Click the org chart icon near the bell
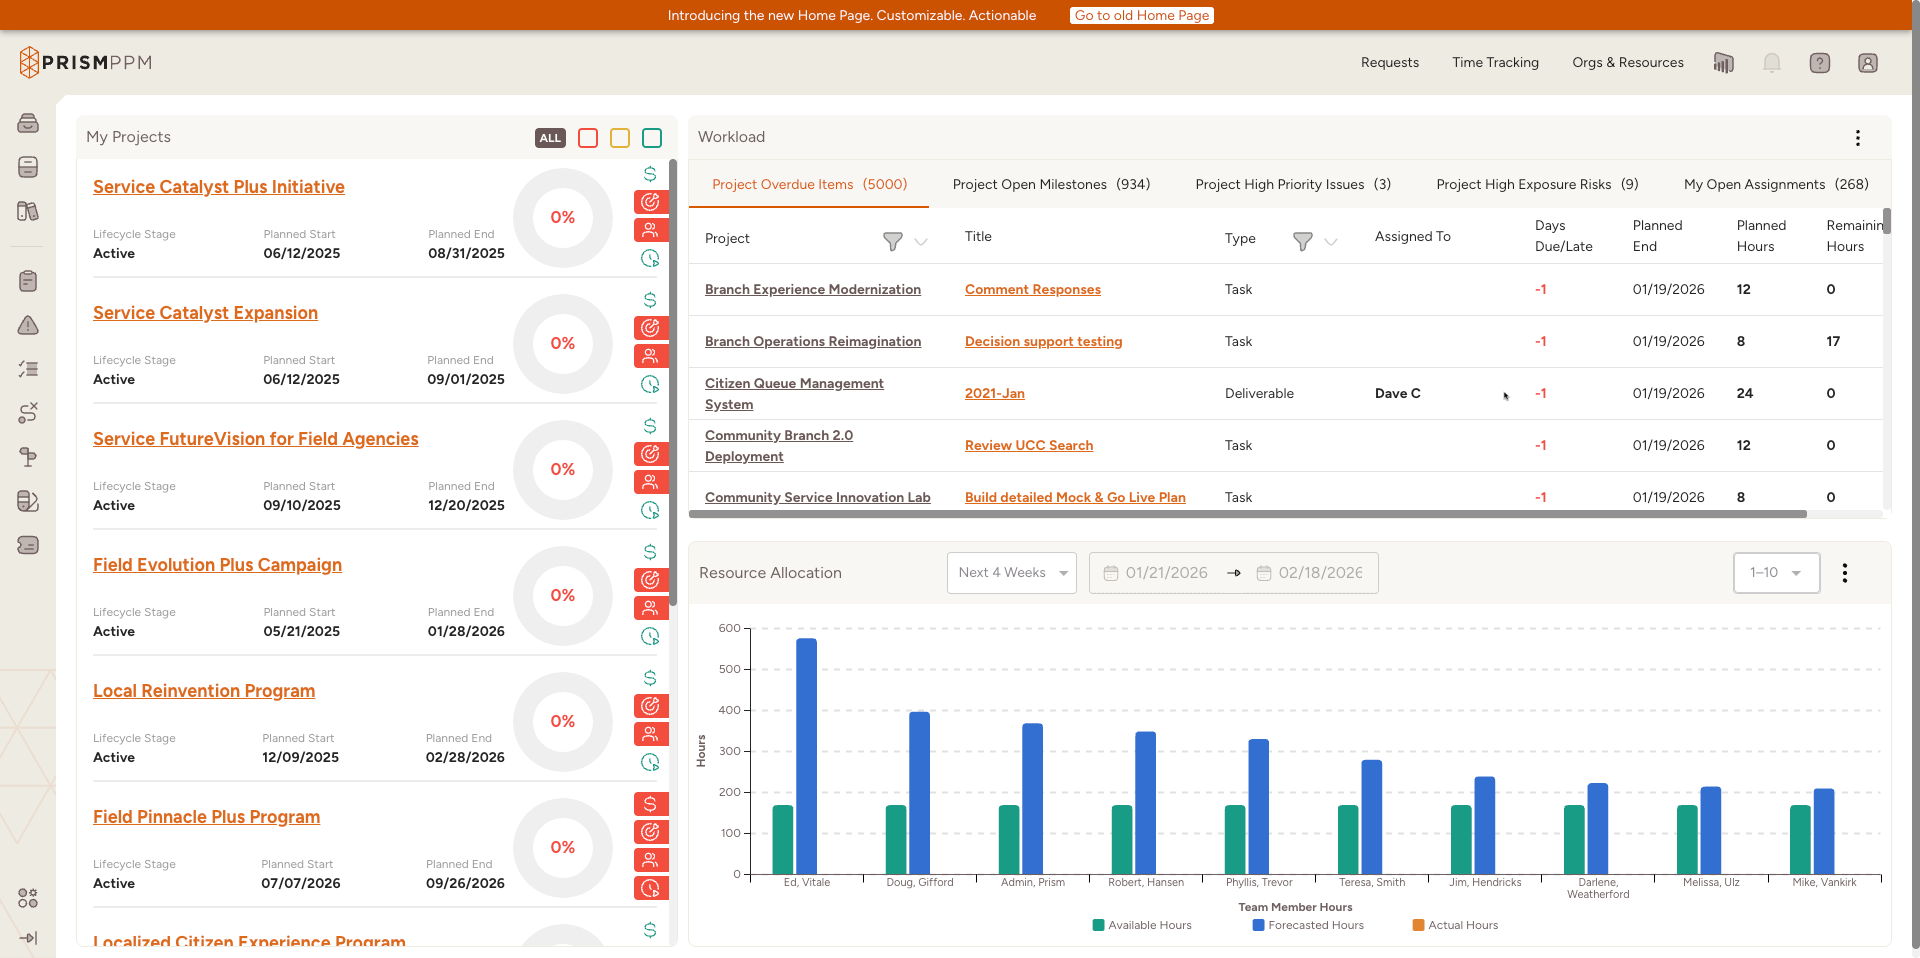Screen dimensions: 1920x958 (x=1723, y=62)
